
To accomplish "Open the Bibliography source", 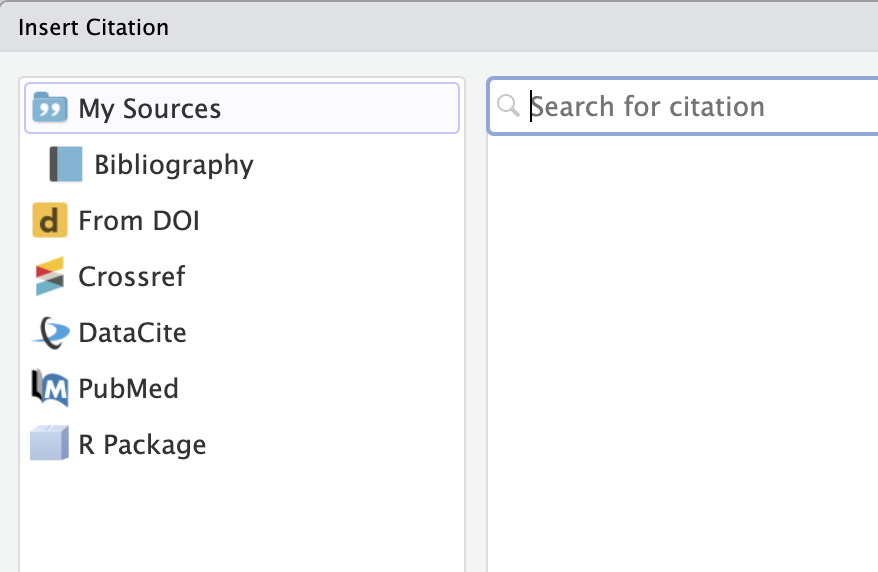I will [242, 164].
